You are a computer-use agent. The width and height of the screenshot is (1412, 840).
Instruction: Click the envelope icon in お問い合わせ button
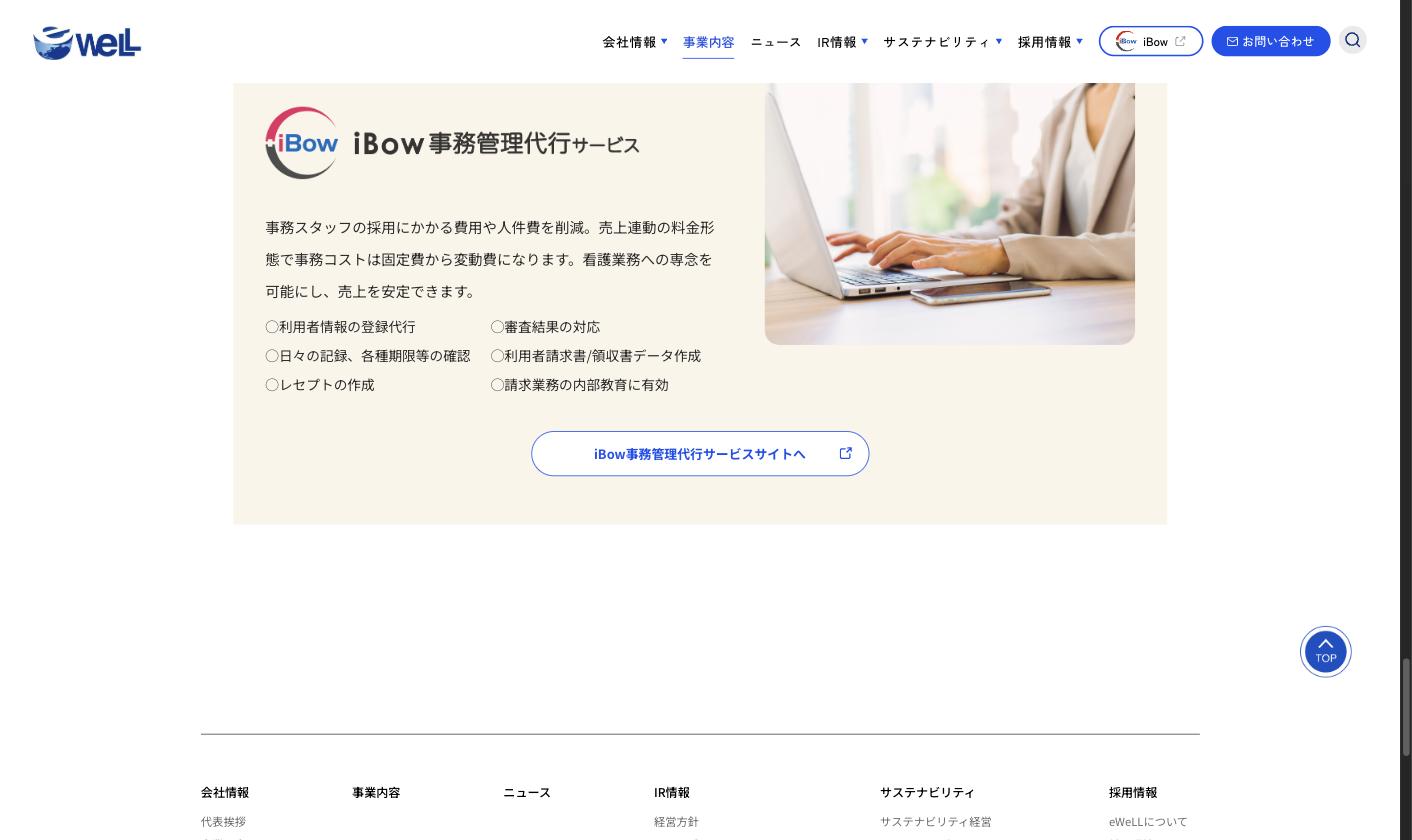[x=1232, y=41]
